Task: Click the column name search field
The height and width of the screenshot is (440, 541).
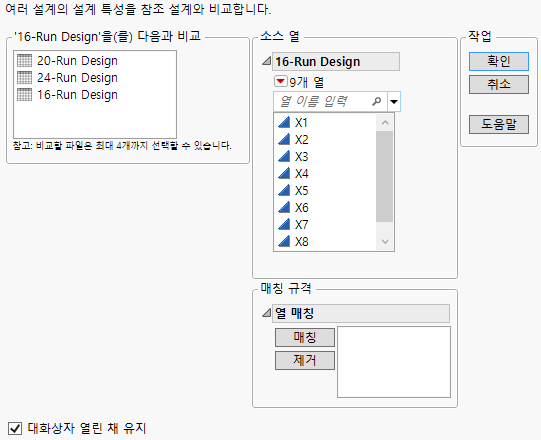Action: [330, 101]
